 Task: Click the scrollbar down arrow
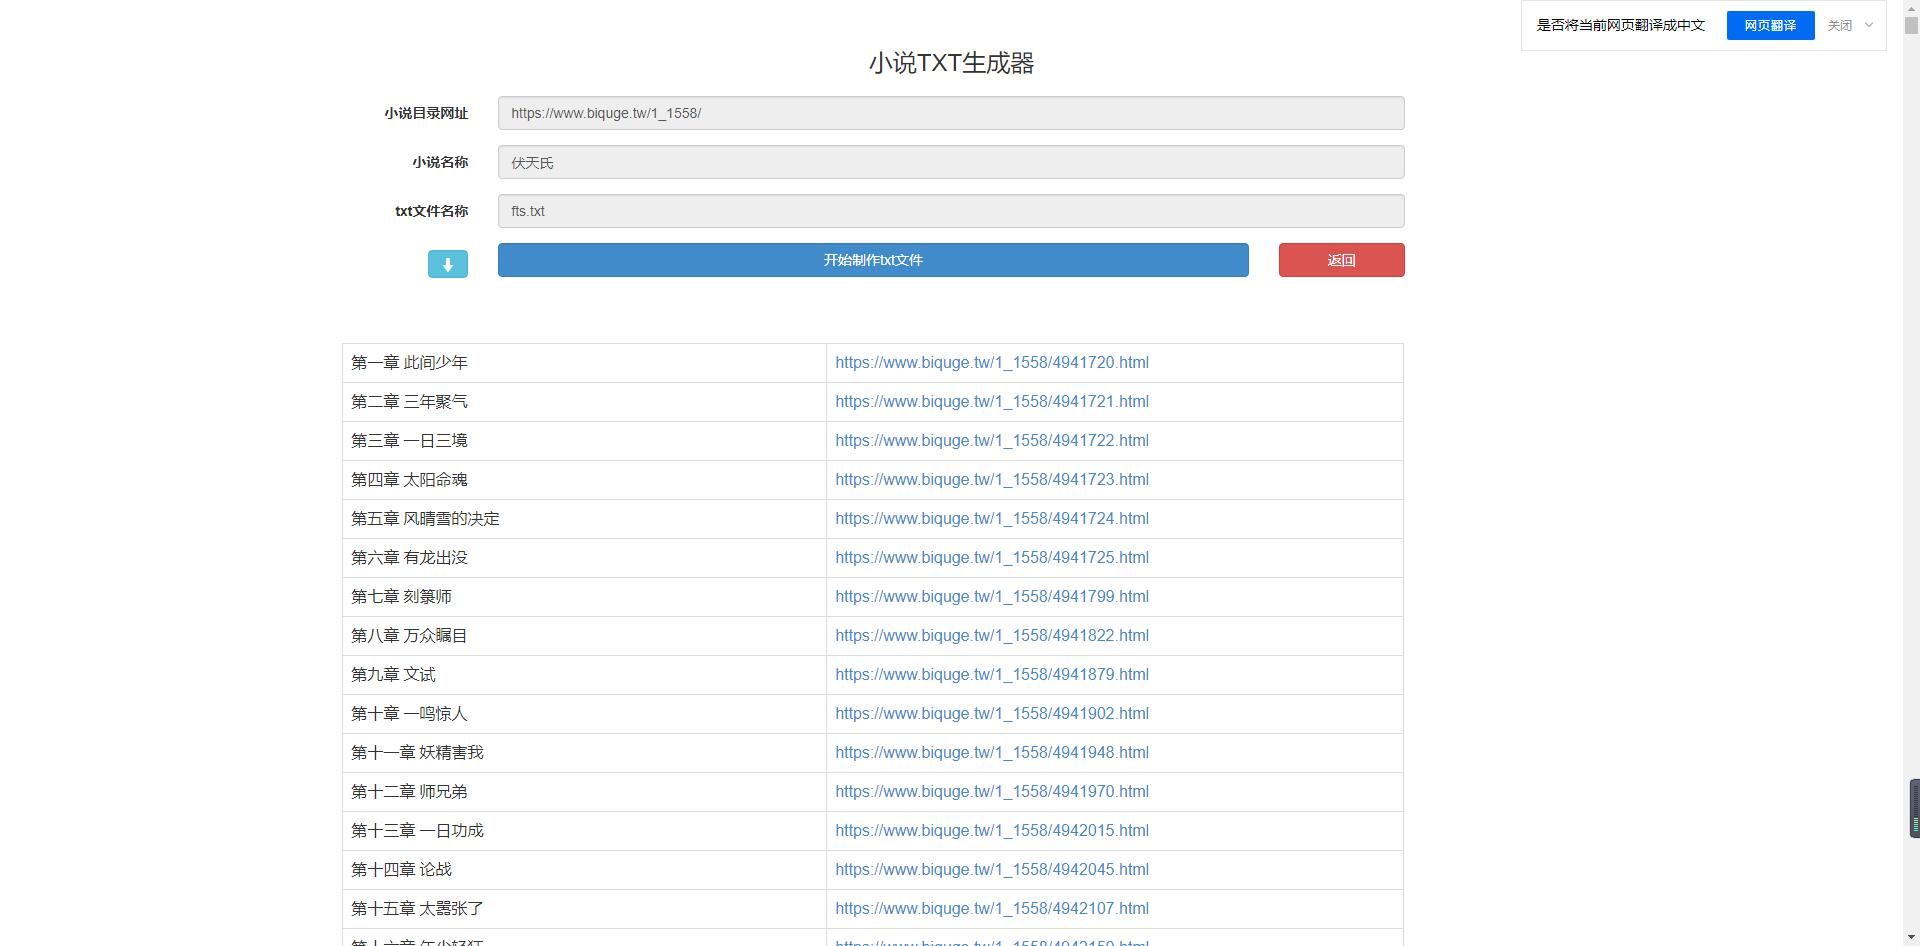point(1911,938)
